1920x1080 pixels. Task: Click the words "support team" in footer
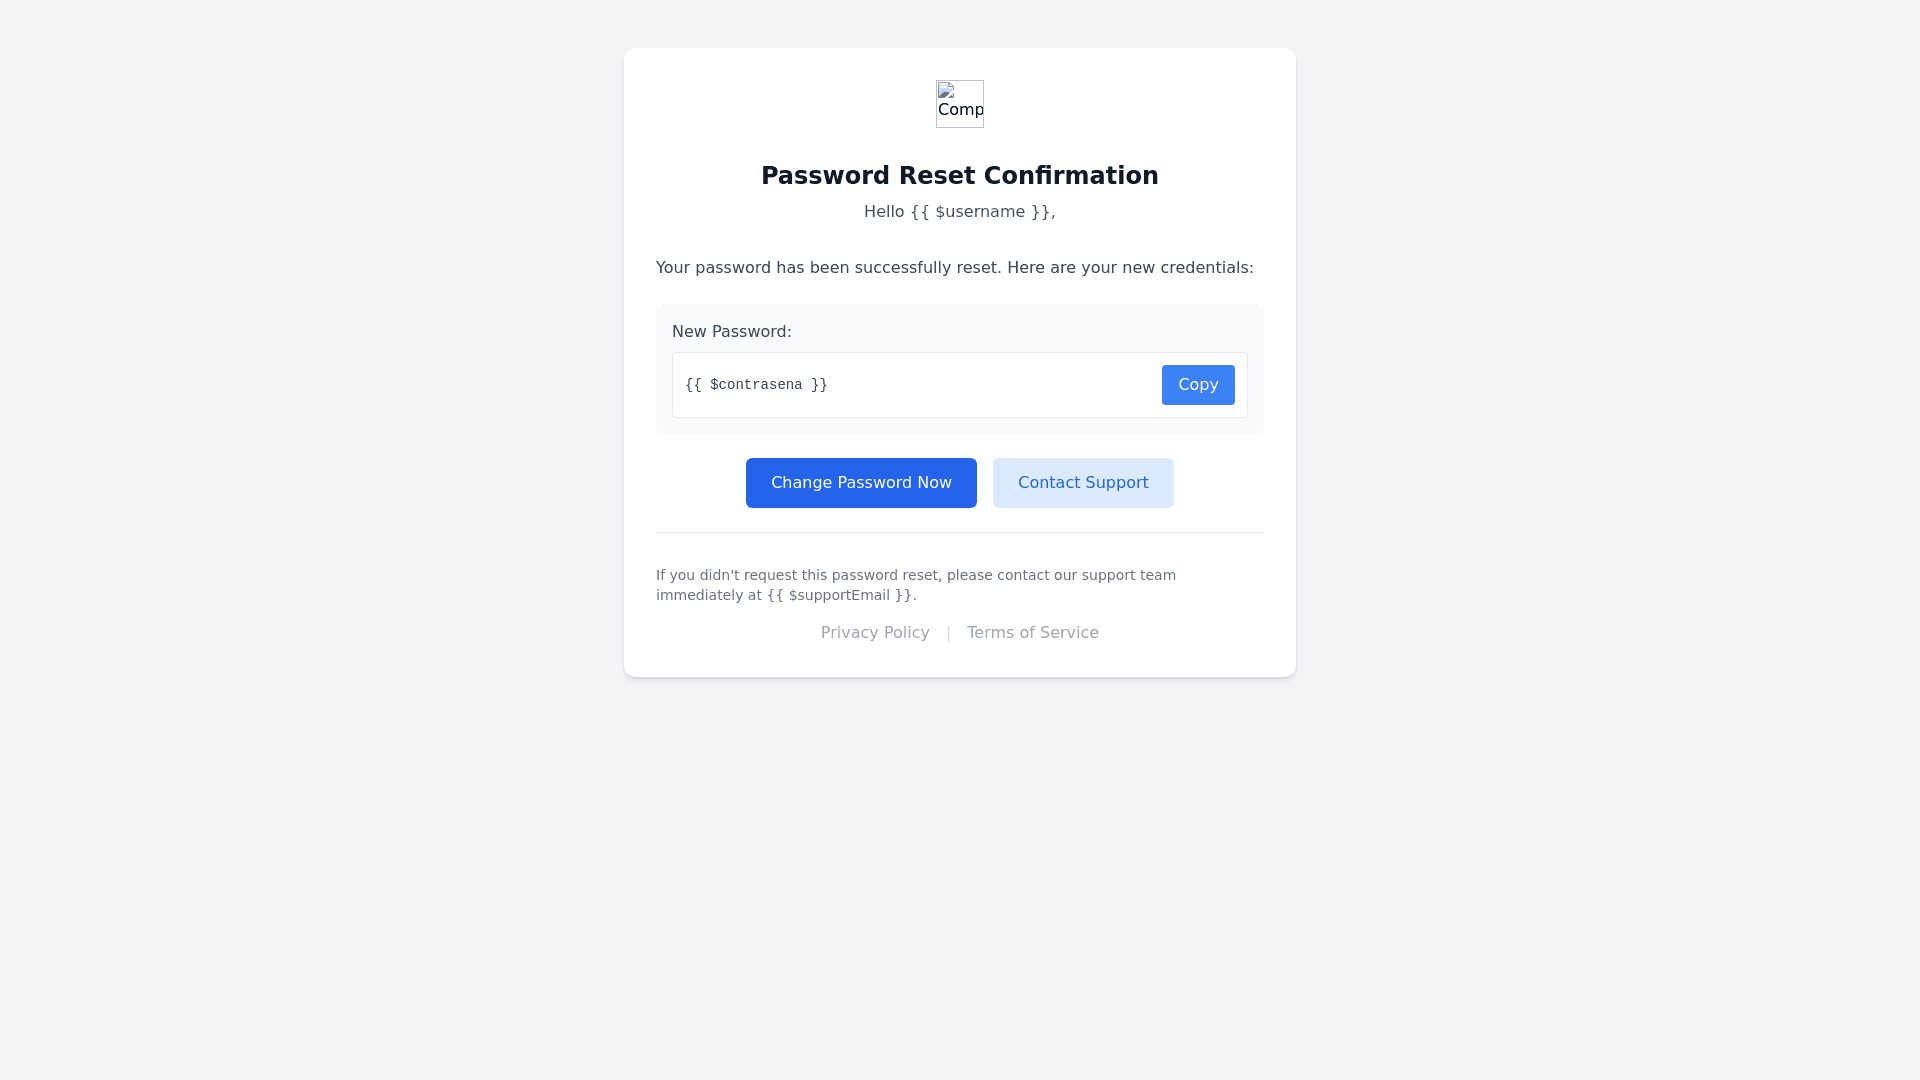coord(1128,575)
